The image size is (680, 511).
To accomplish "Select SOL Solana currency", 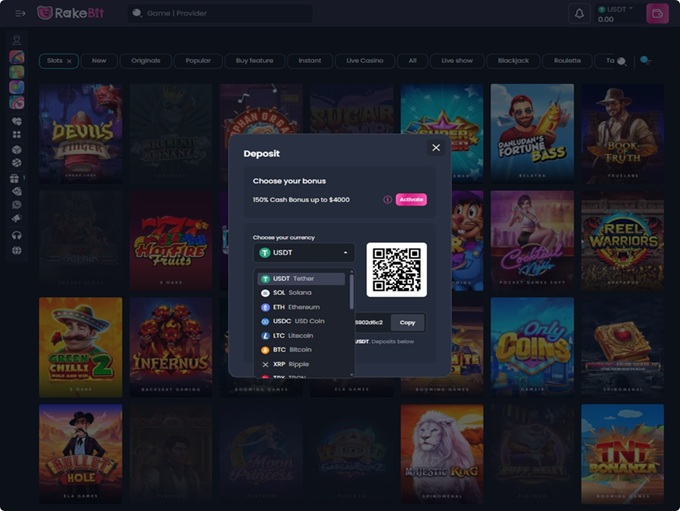I will [301, 293].
